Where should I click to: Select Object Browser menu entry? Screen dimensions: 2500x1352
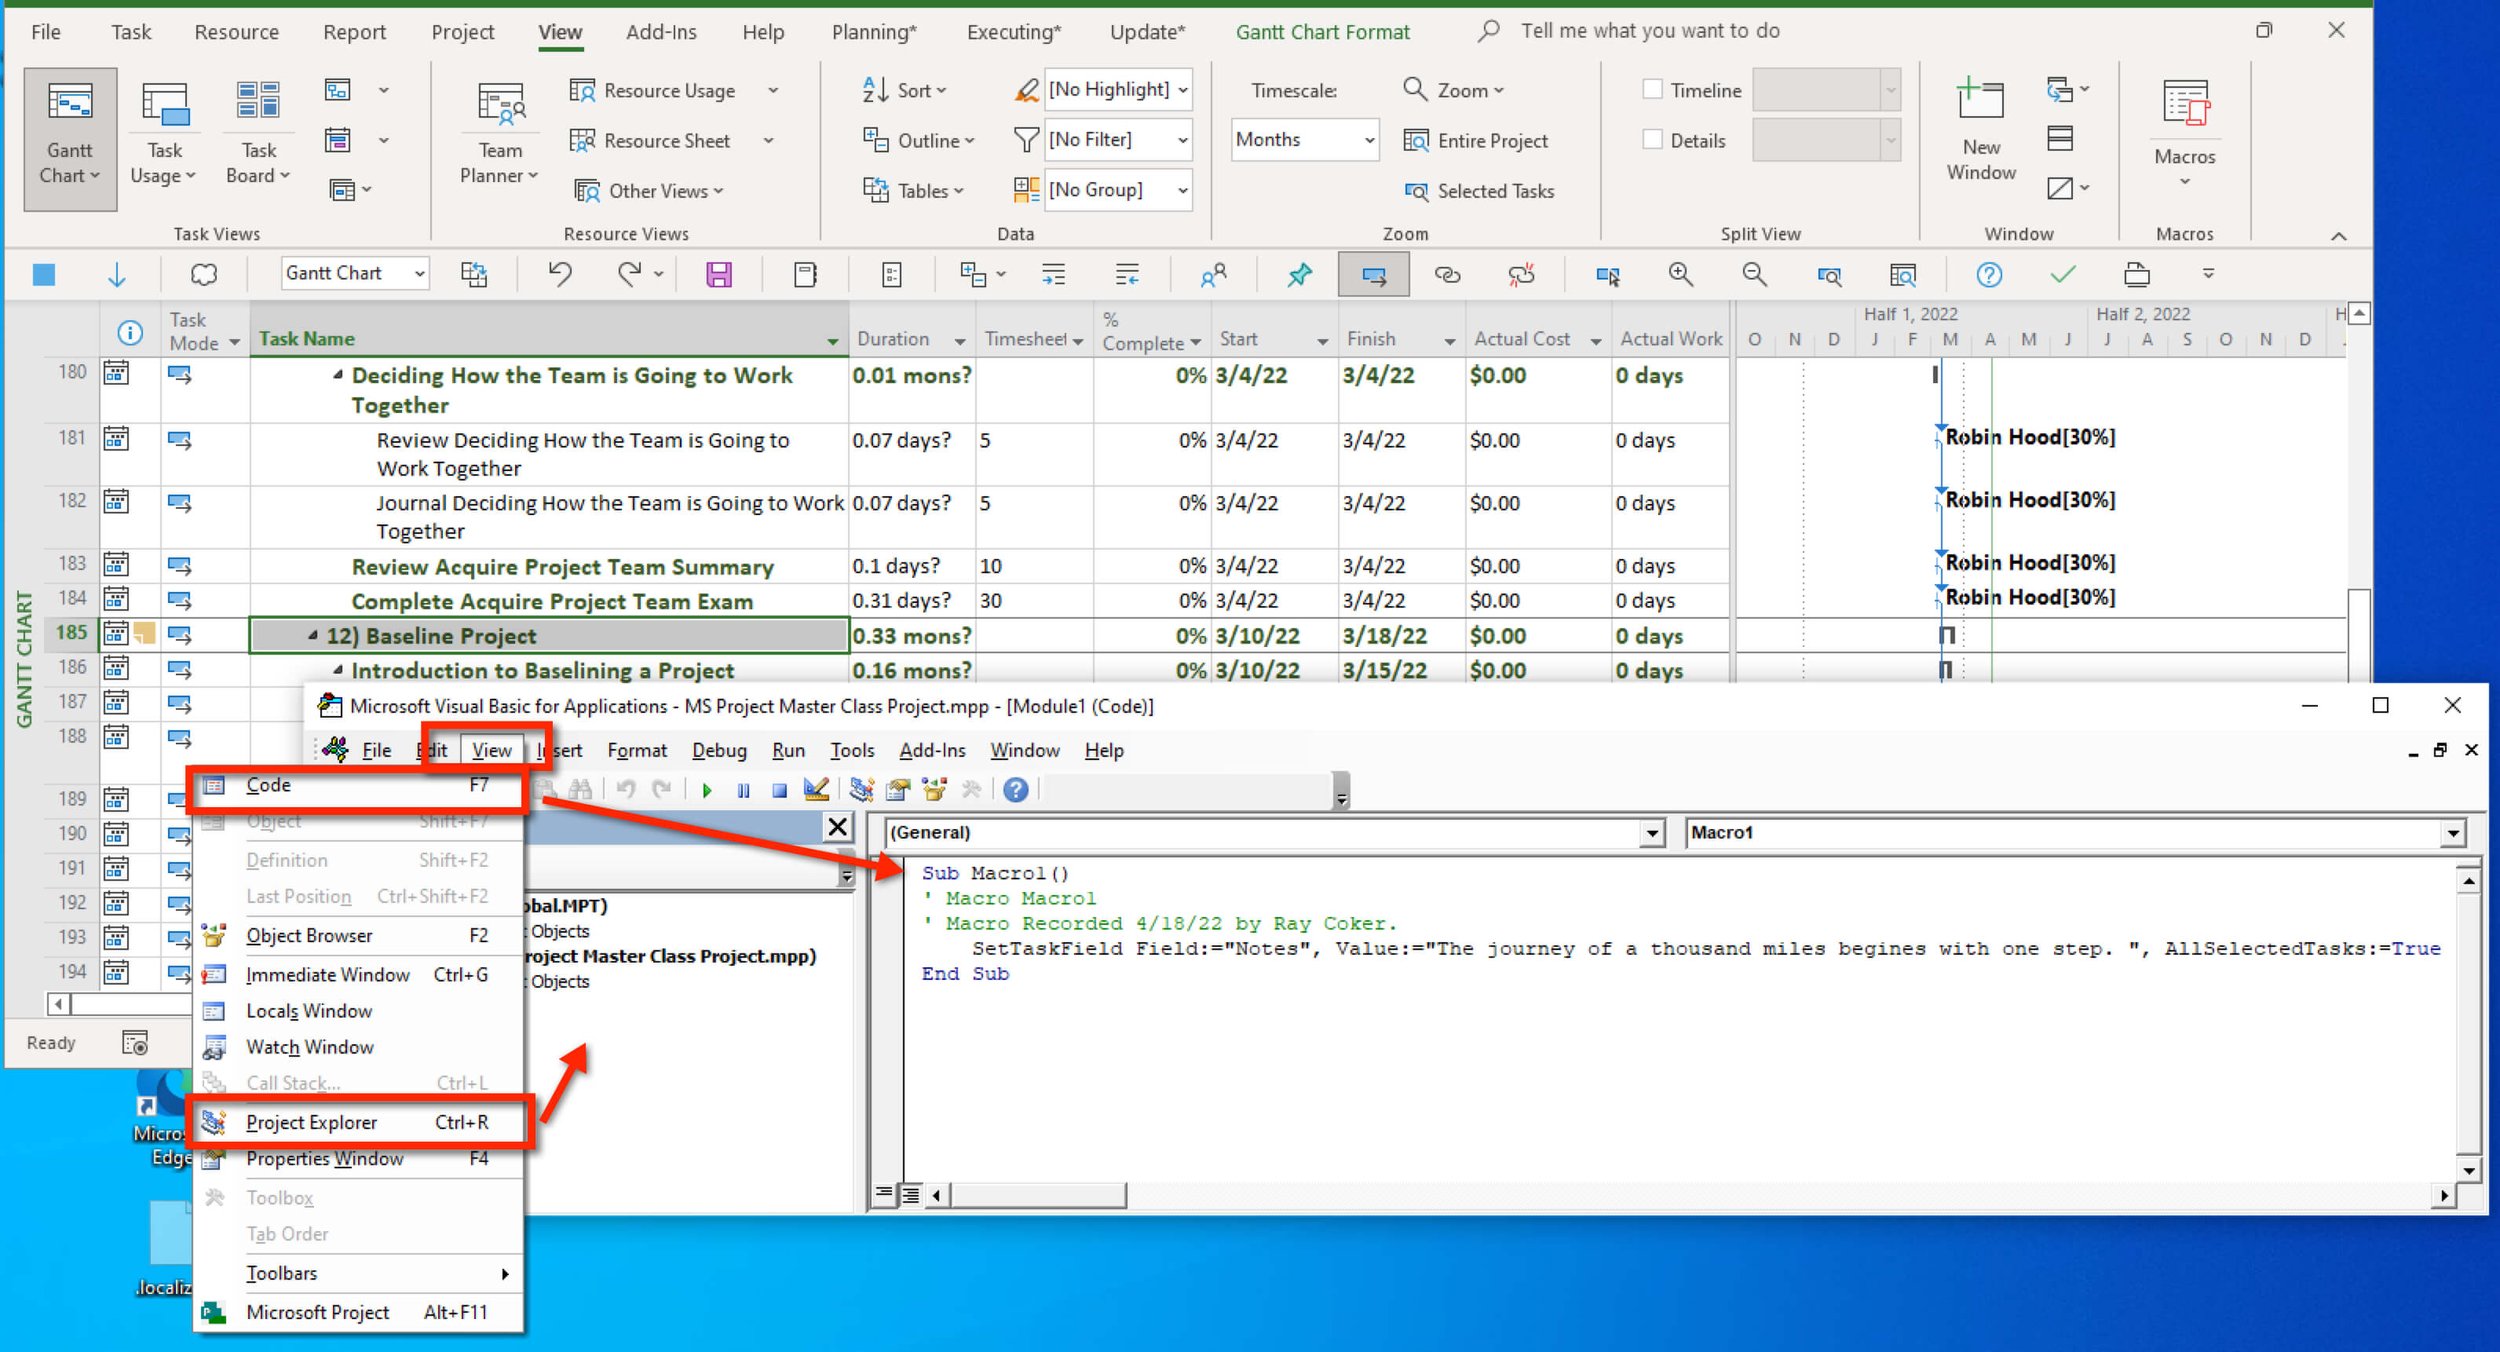click(x=359, y=936)
